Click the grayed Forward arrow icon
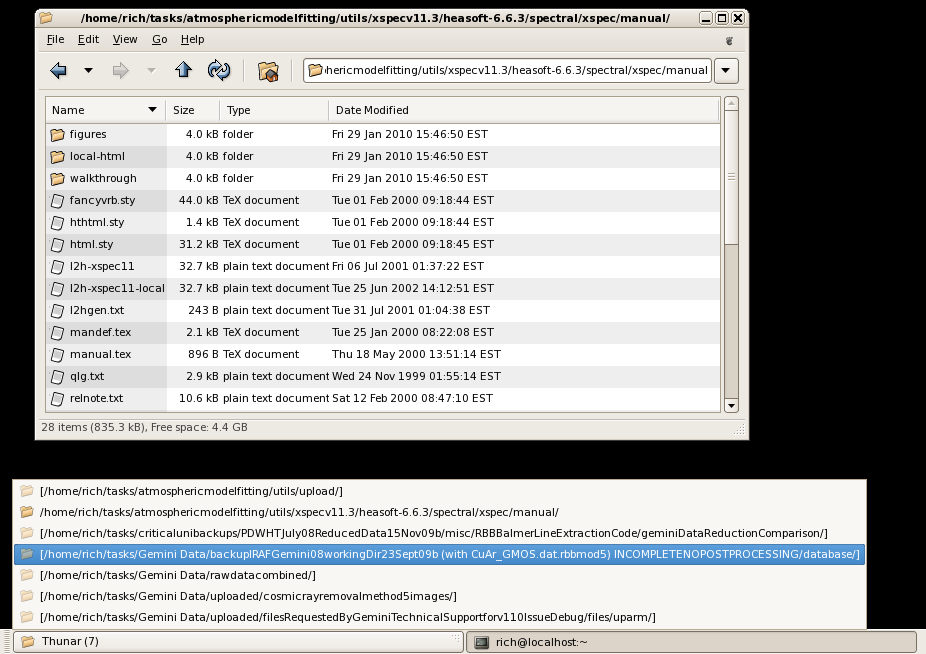The width and height of the screenshot is (926, 654). coord(120,70)
